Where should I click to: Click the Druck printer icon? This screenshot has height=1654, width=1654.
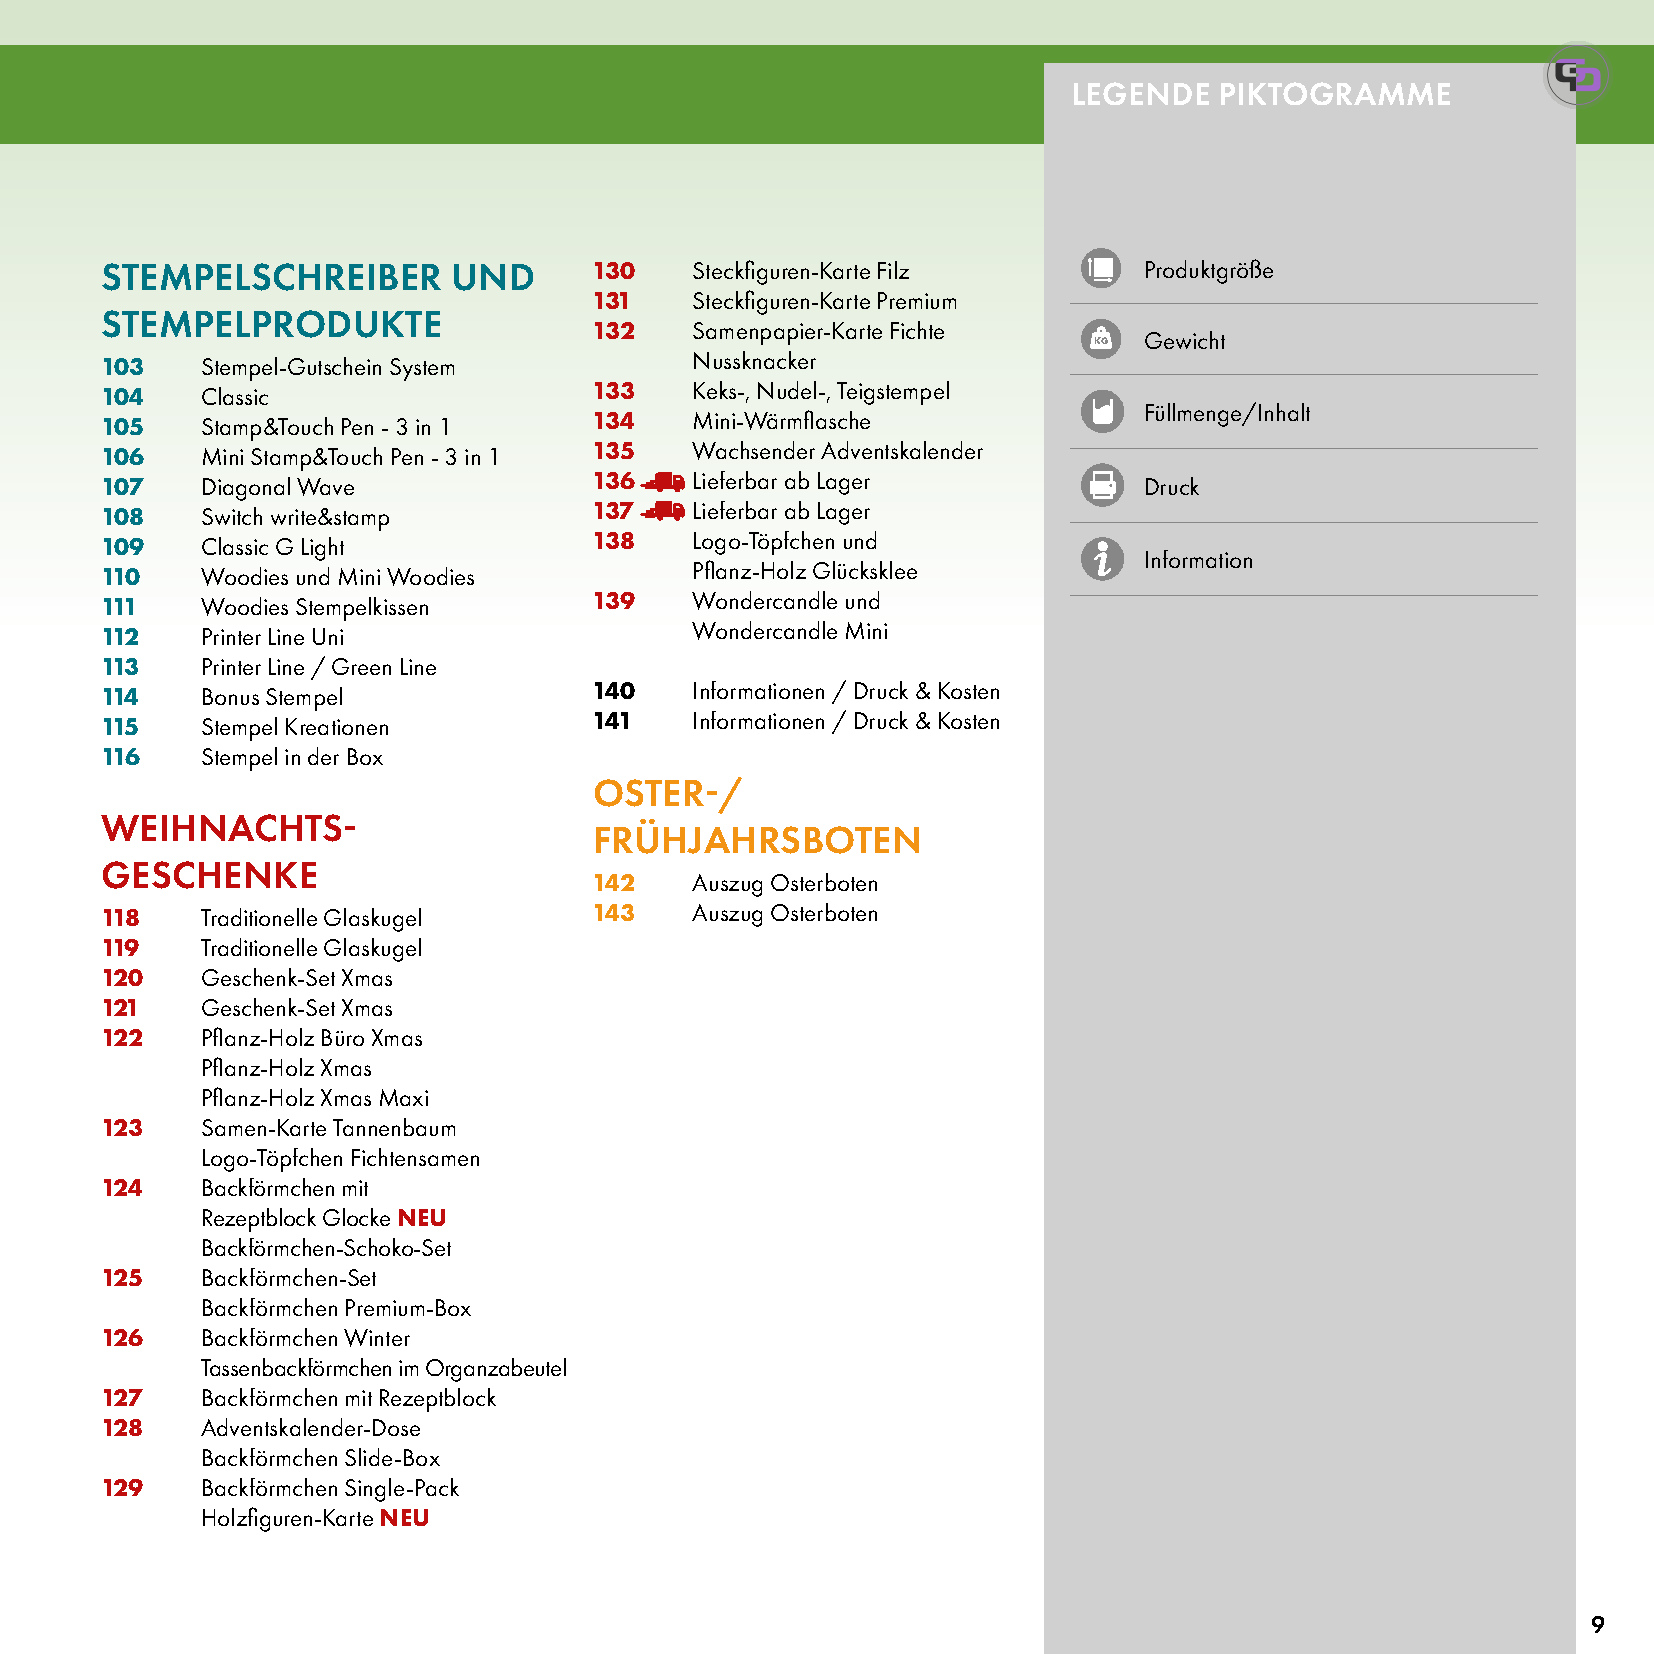point(1101,486)
